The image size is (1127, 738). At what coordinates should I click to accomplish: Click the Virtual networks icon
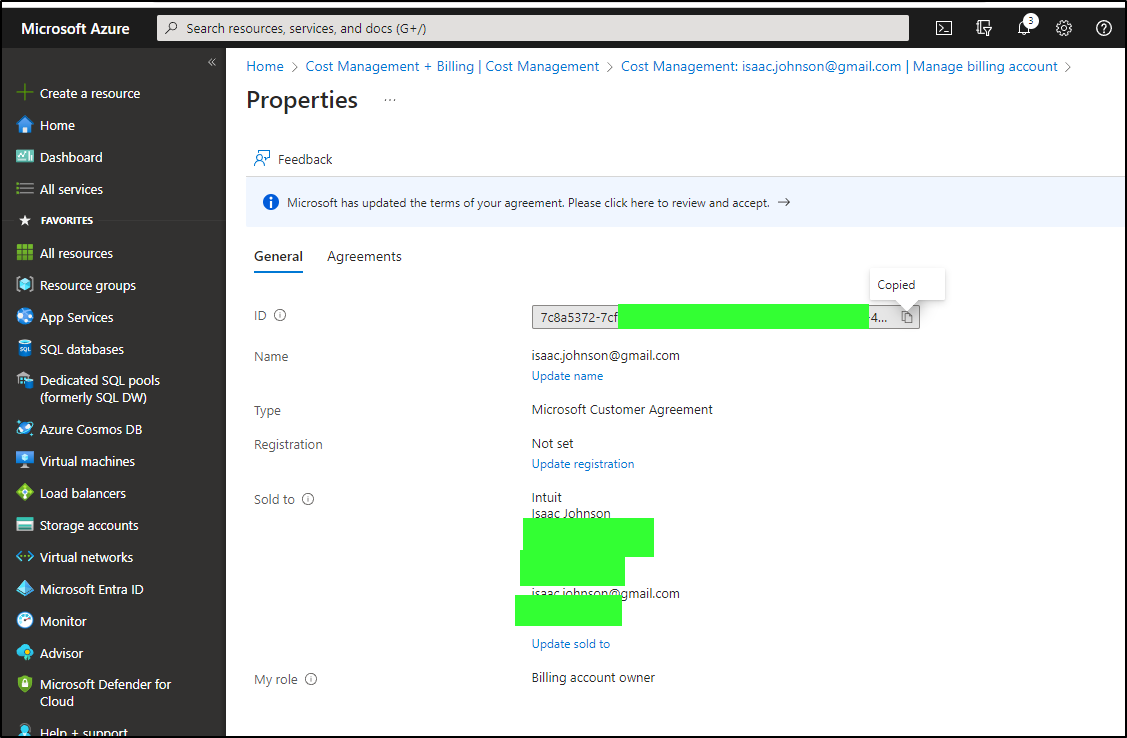24,557
